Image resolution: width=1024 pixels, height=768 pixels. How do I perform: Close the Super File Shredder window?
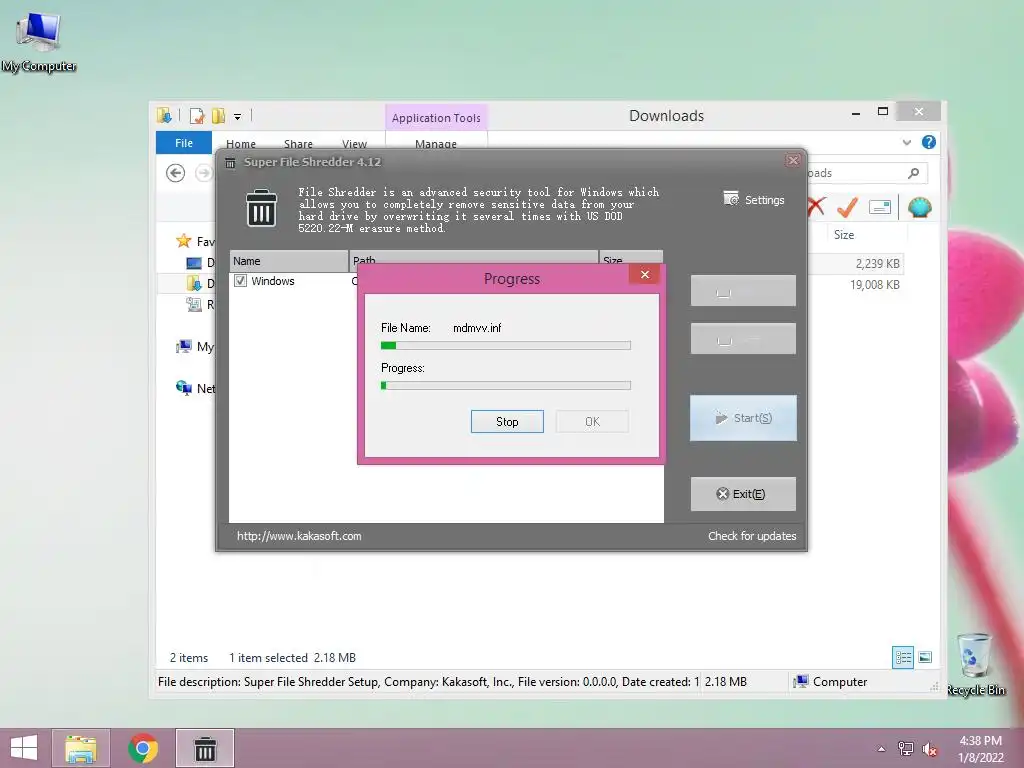tap(793, 161)
